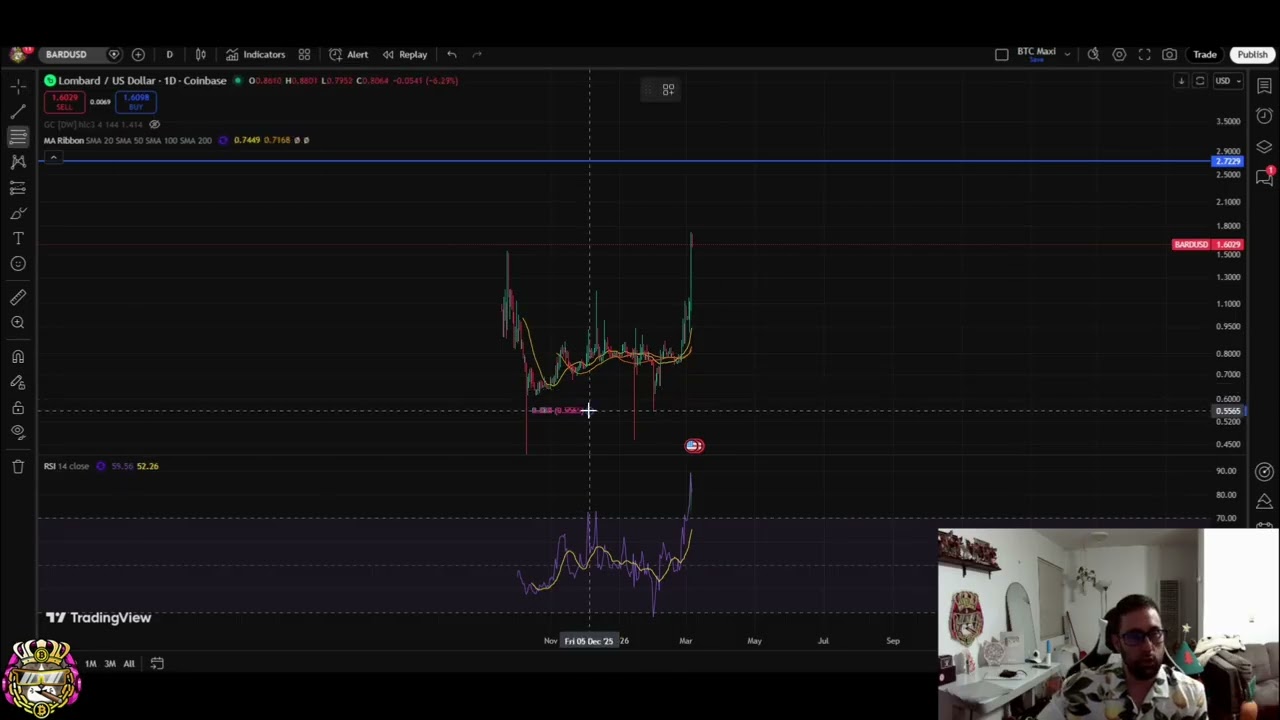Open the BARDUSD symbol search
The image size is (1280, 720).
tap(66, 55)
